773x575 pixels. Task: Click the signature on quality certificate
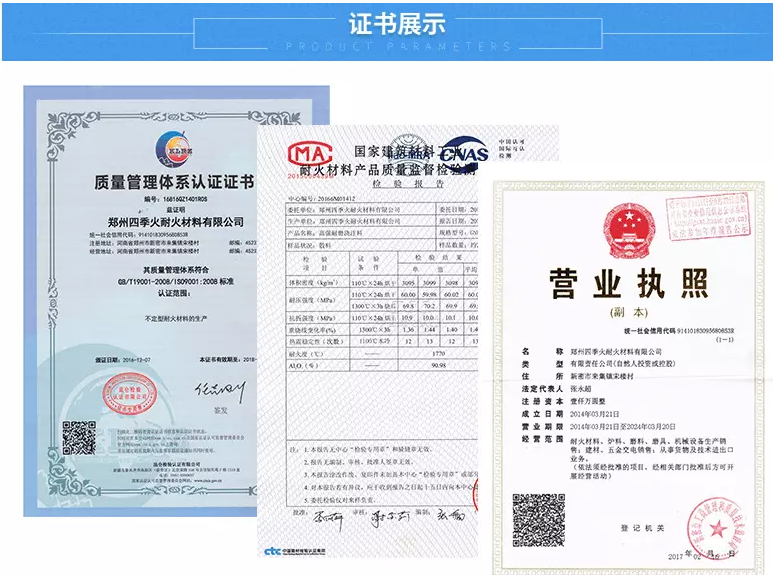click(x=216, y=386)
